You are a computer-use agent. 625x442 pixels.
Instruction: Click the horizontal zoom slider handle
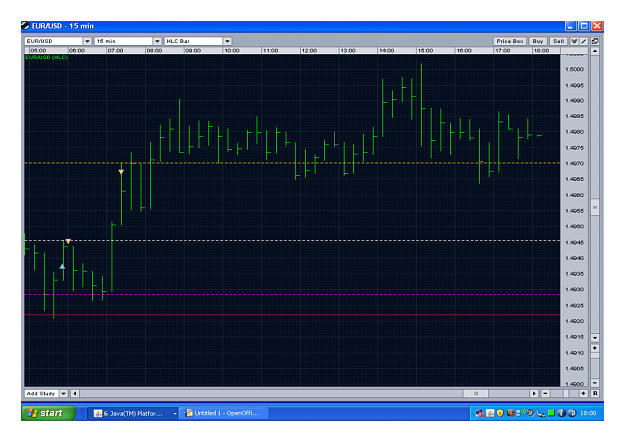click(x=566, y=393)
